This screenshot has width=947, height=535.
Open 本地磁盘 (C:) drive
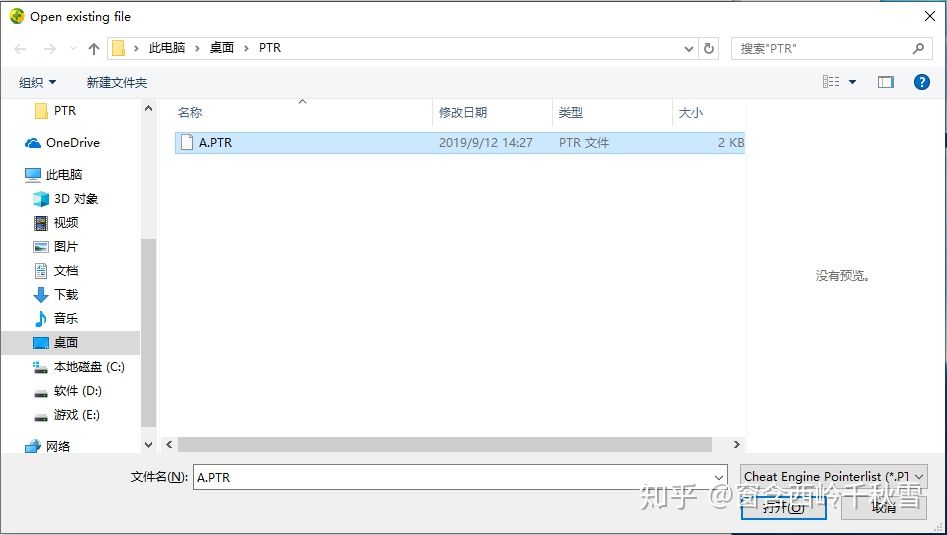pos(79,367)
